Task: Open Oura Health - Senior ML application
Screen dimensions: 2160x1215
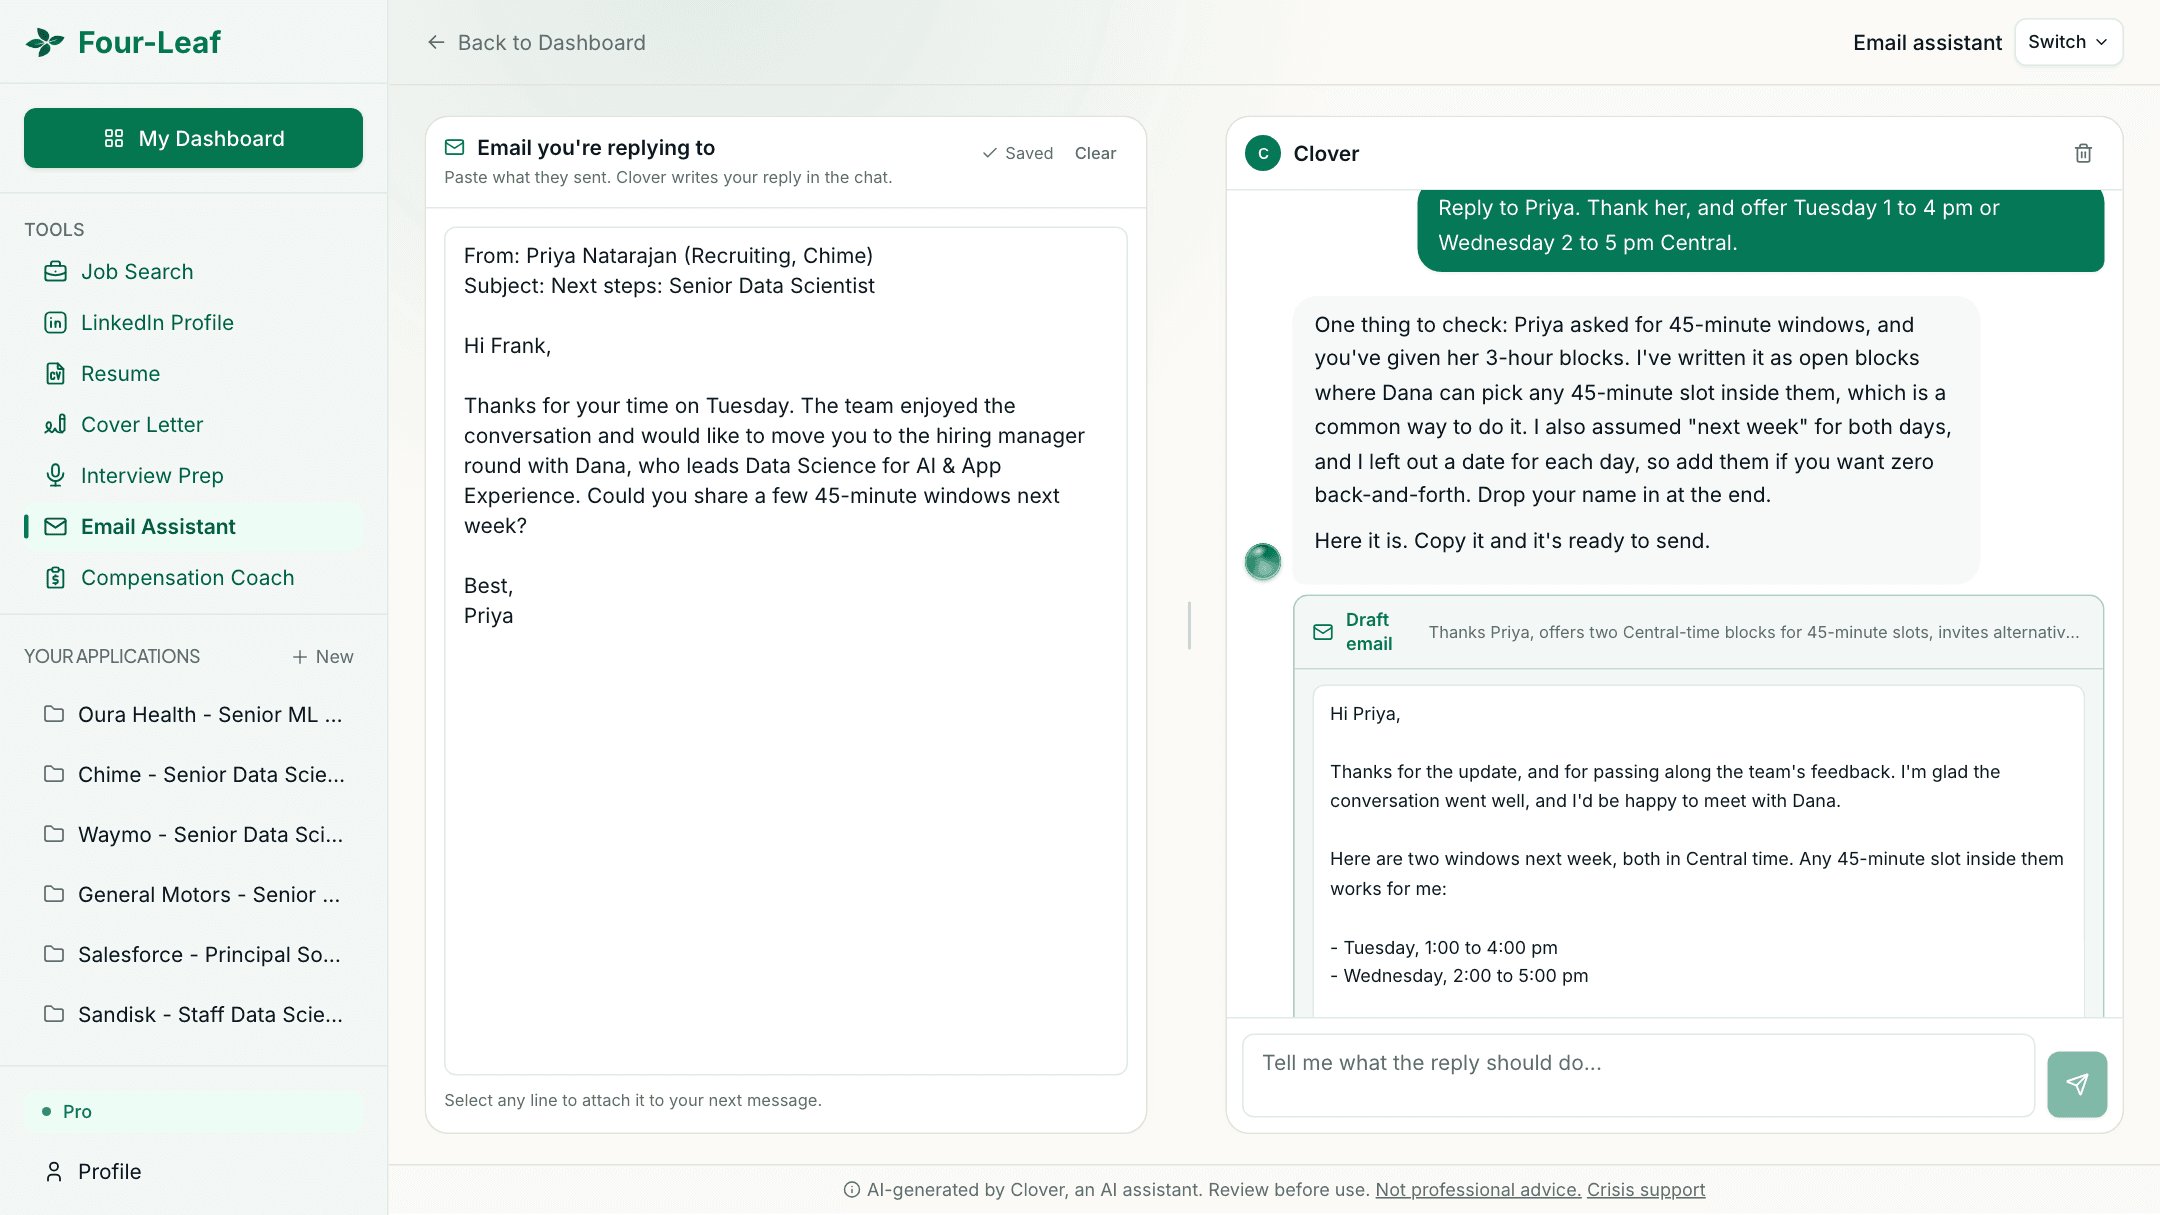Action: coord(193,715)
